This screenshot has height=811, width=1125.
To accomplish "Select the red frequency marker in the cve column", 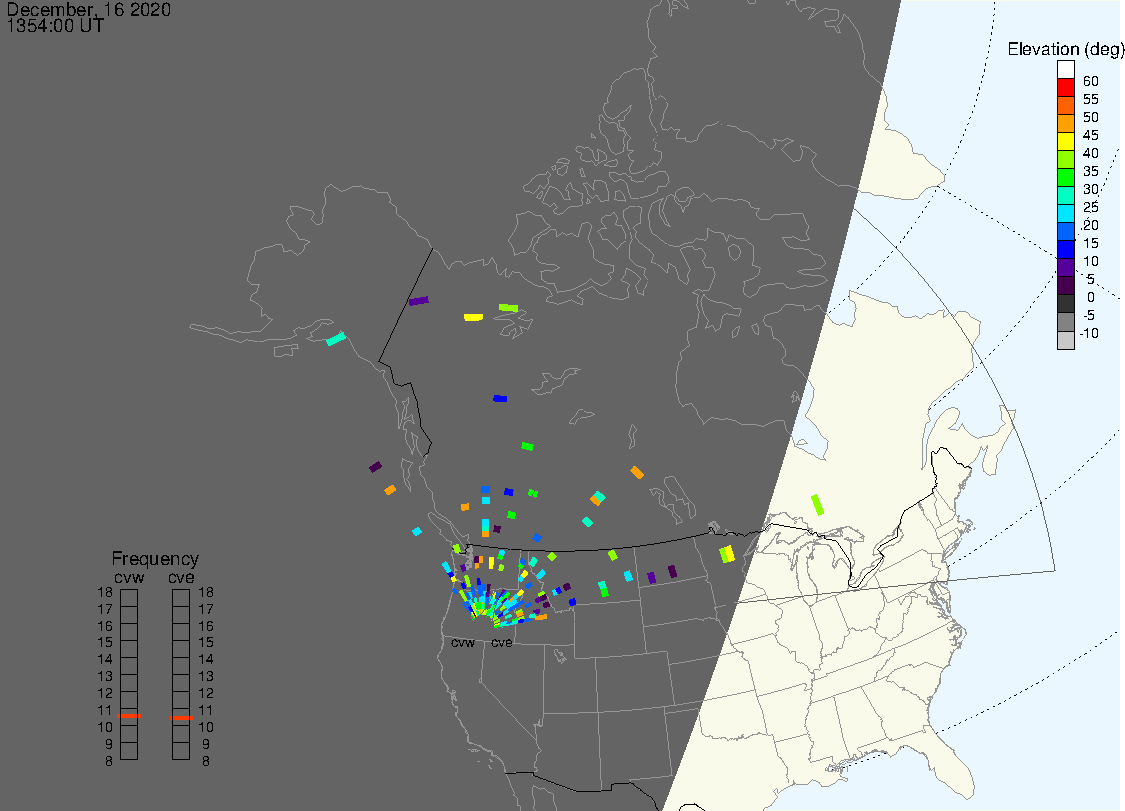I will click(x=182, y=718).
